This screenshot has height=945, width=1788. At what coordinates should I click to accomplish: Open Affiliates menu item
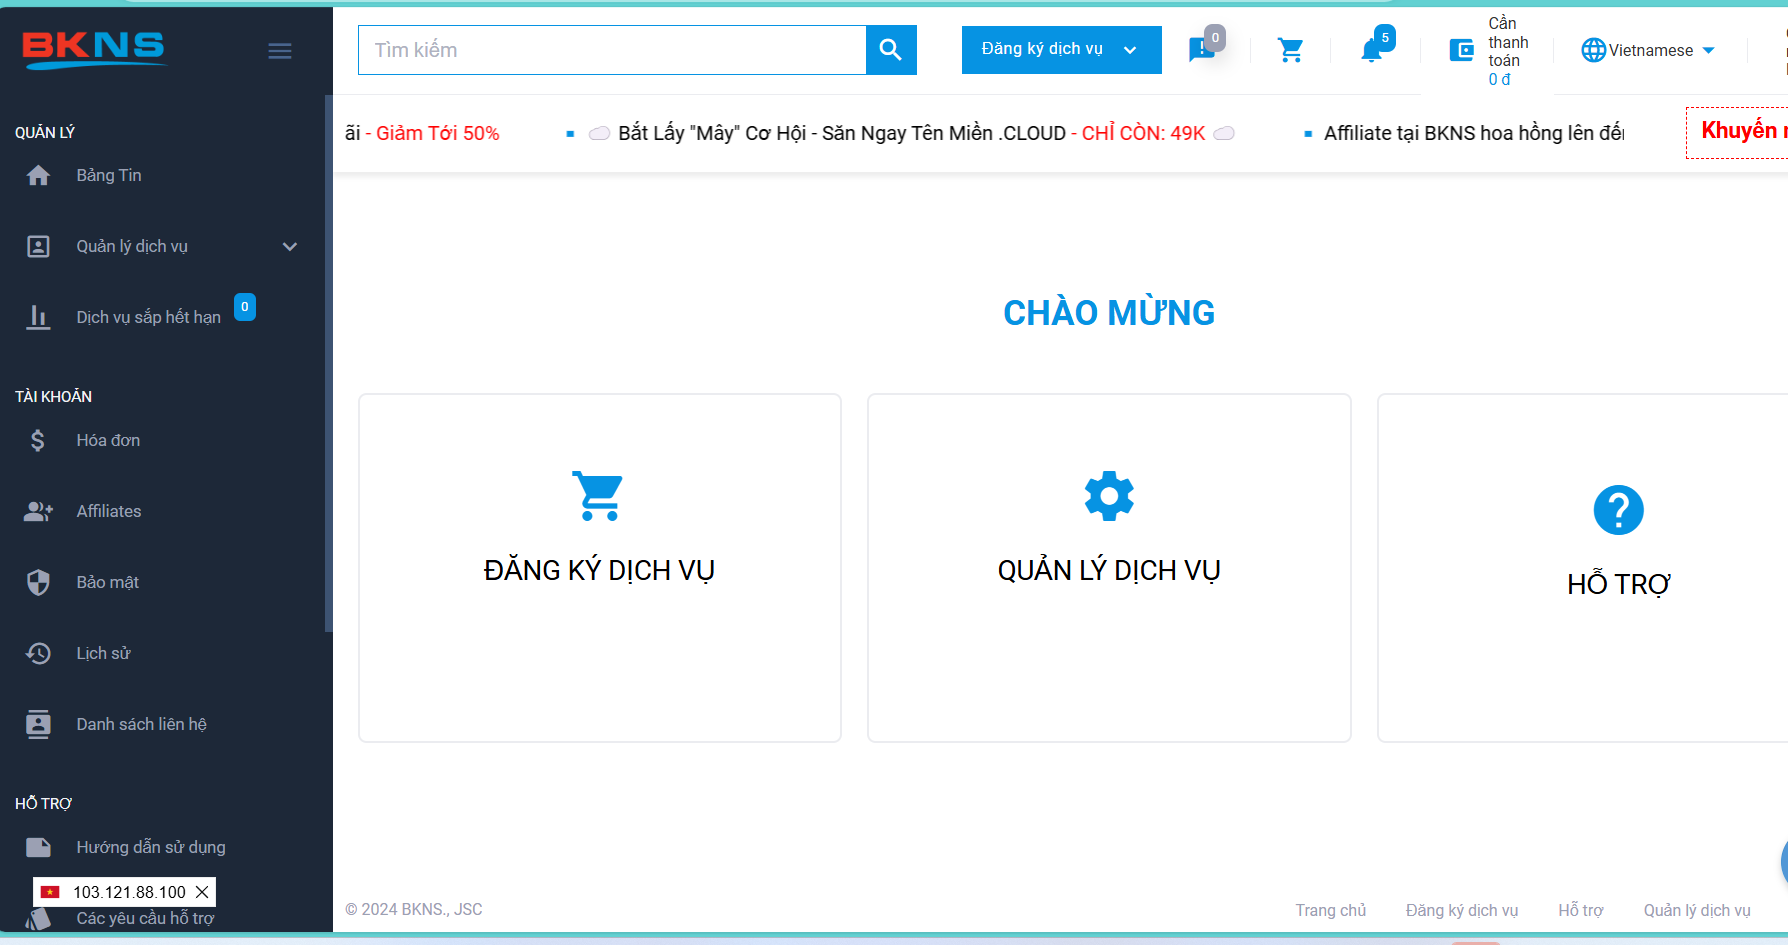109,511
